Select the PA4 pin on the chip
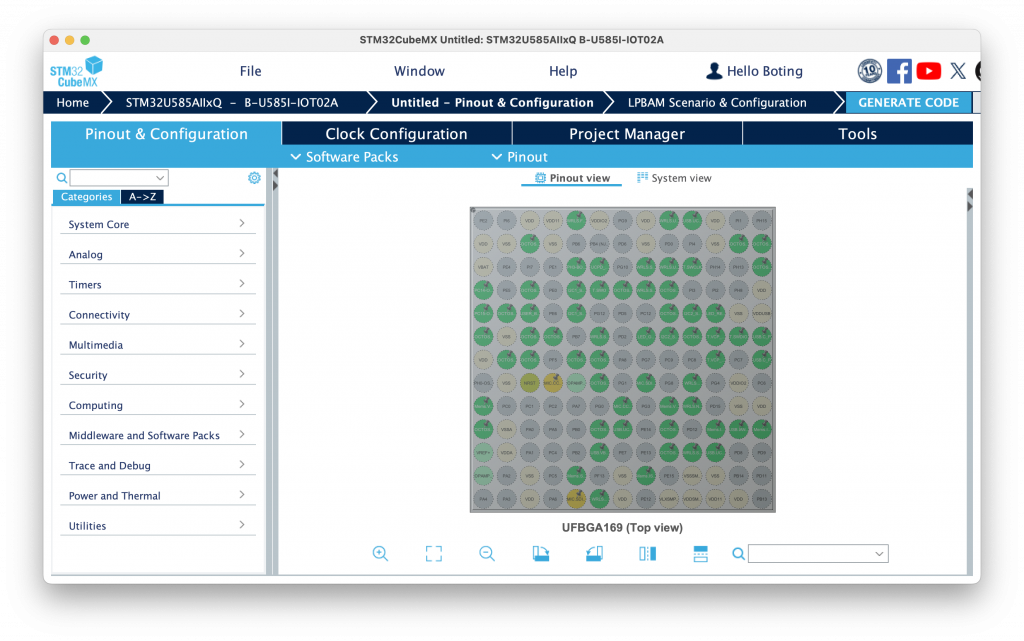 [x=483, y=499]
